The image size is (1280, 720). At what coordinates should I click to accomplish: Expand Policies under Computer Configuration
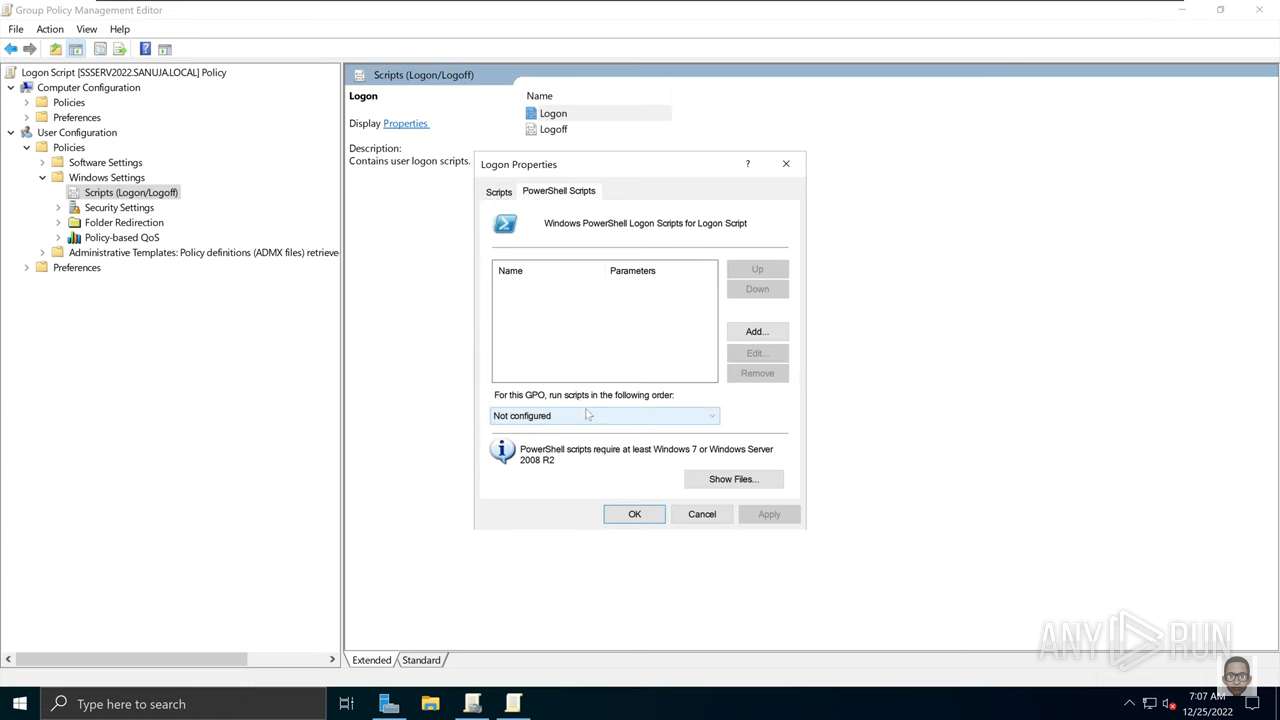point(27,102)
